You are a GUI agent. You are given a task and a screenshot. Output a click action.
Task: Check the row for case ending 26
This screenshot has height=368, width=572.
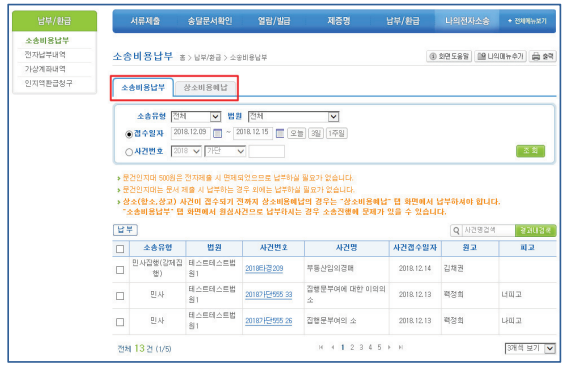(120, 322)
